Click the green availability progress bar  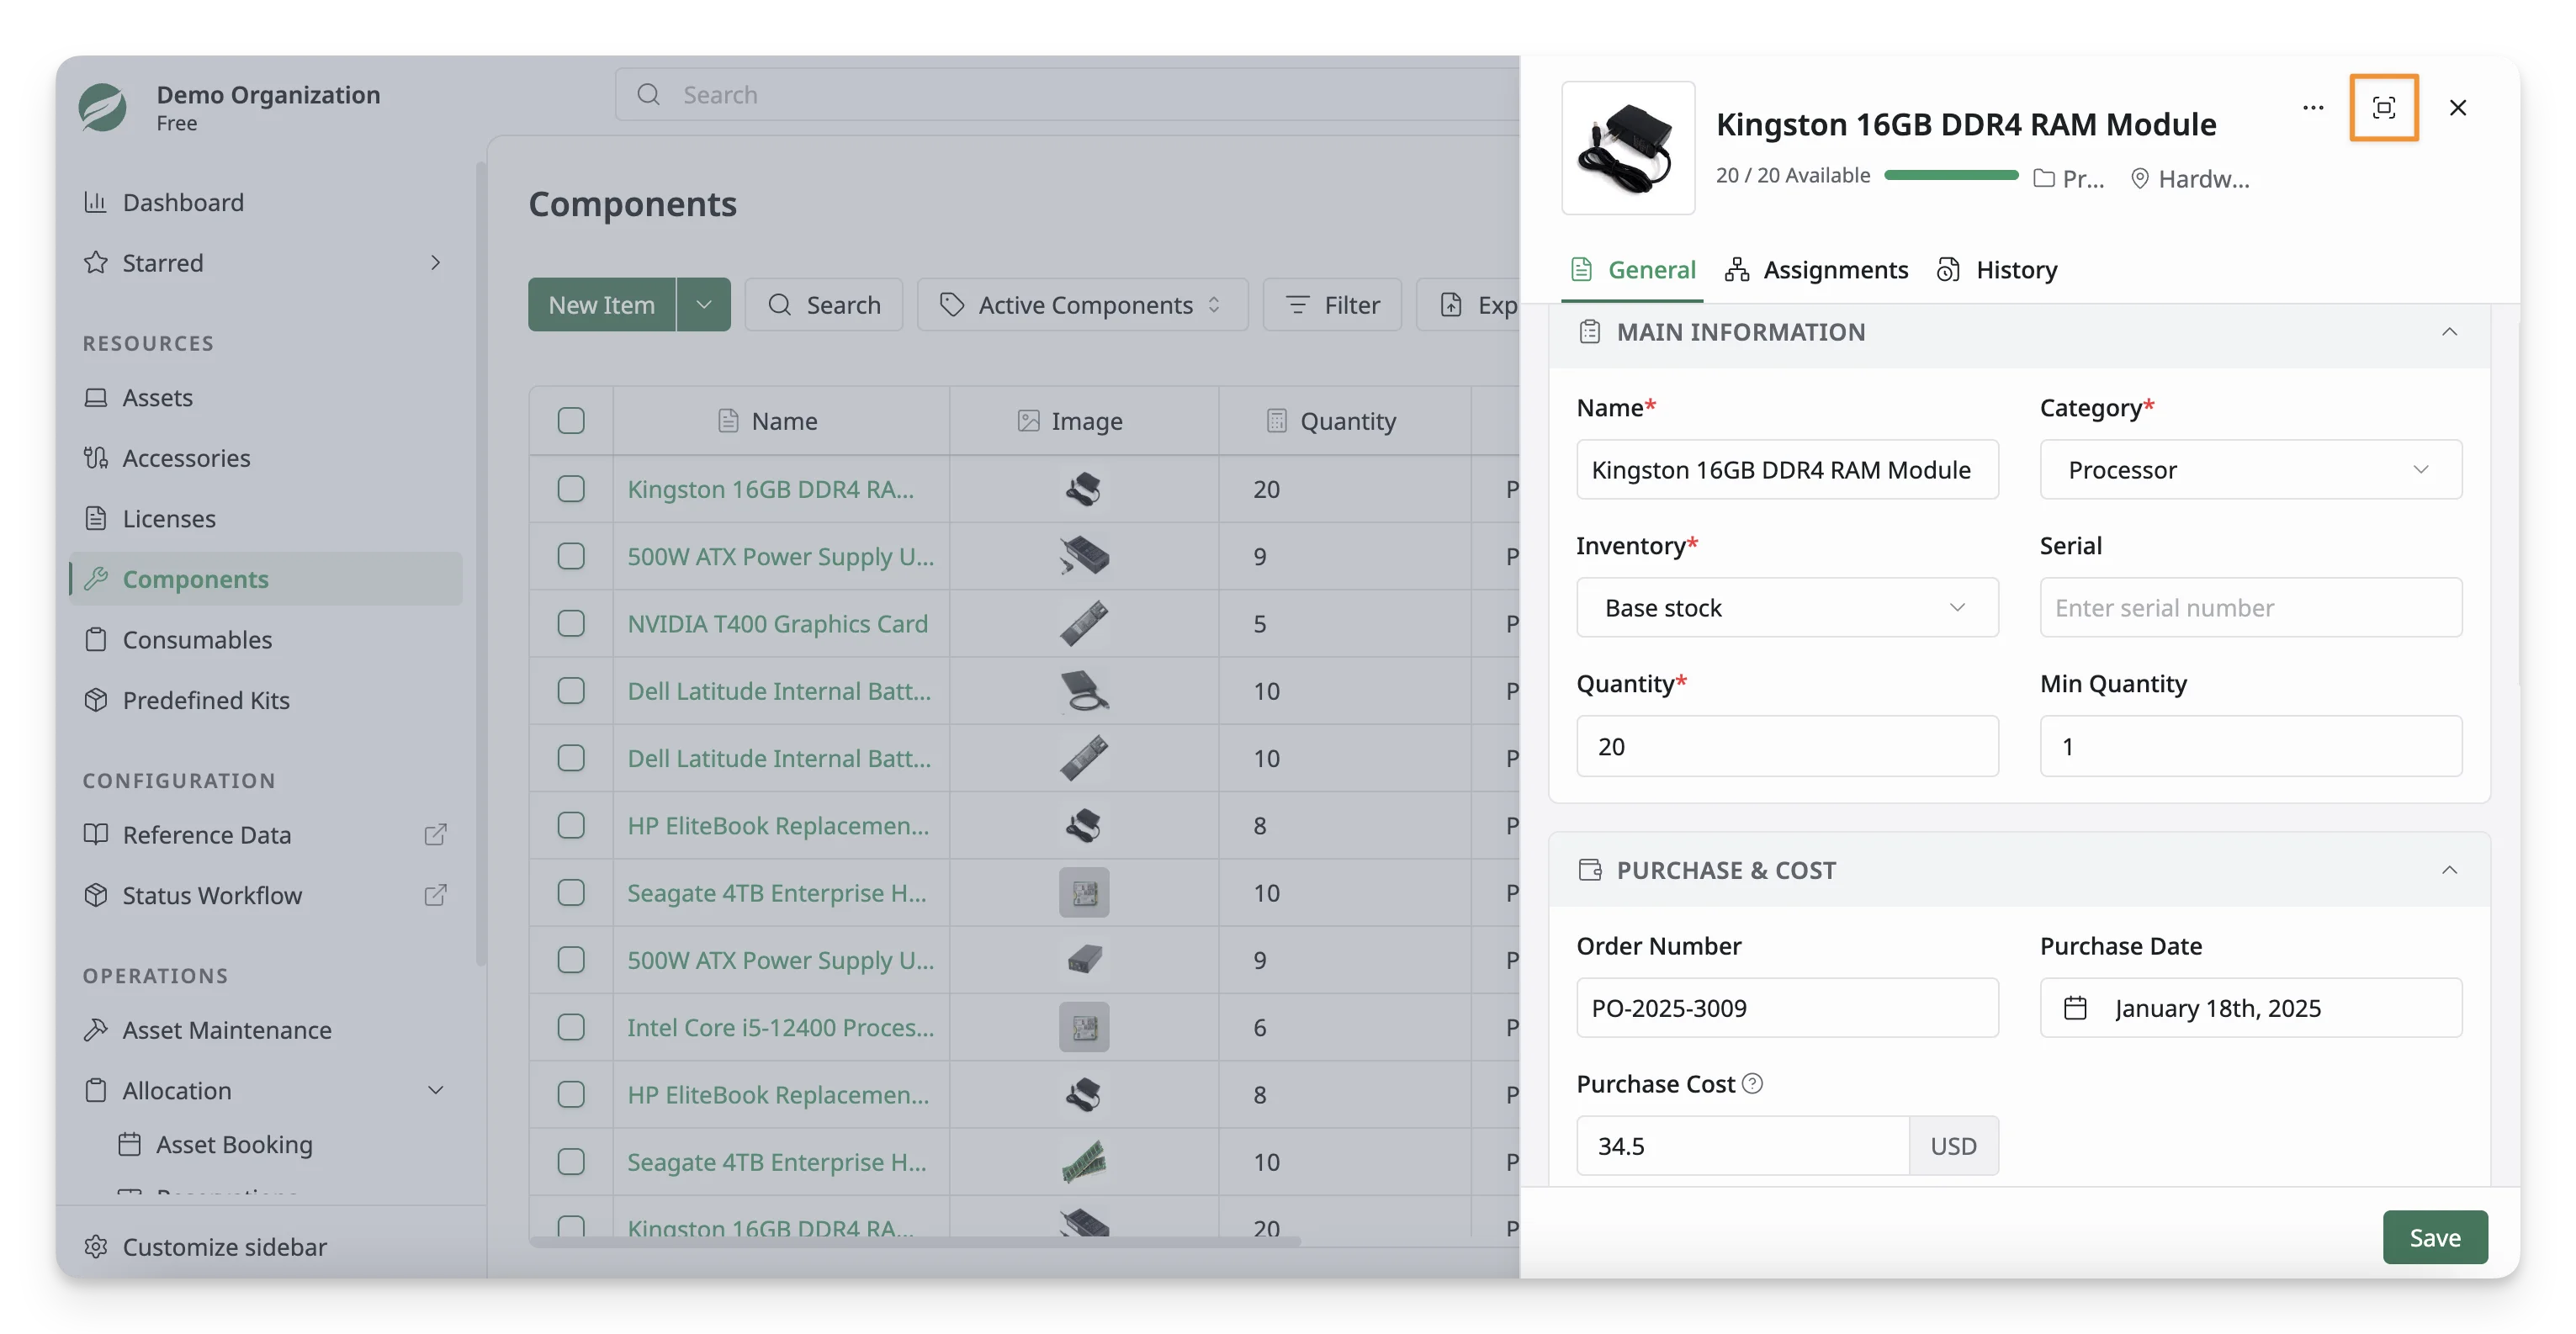point(1950,175)
